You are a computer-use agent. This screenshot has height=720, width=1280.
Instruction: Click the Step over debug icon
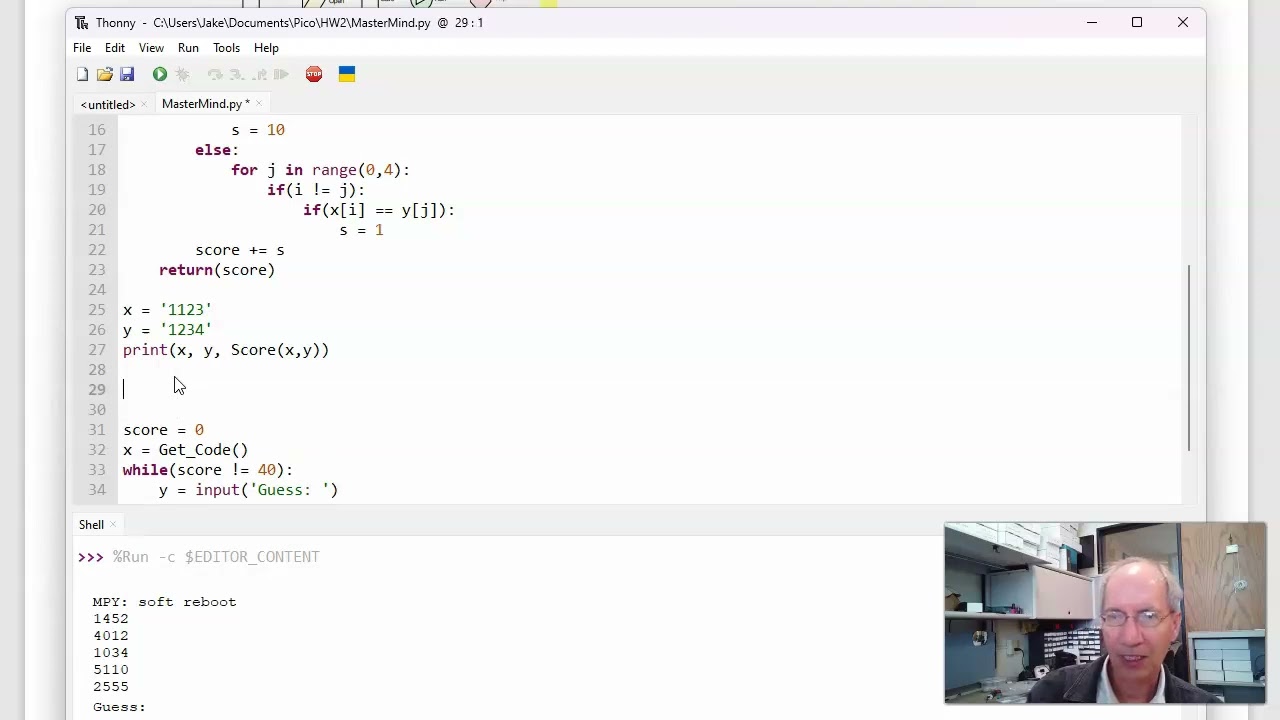point(215,75)
